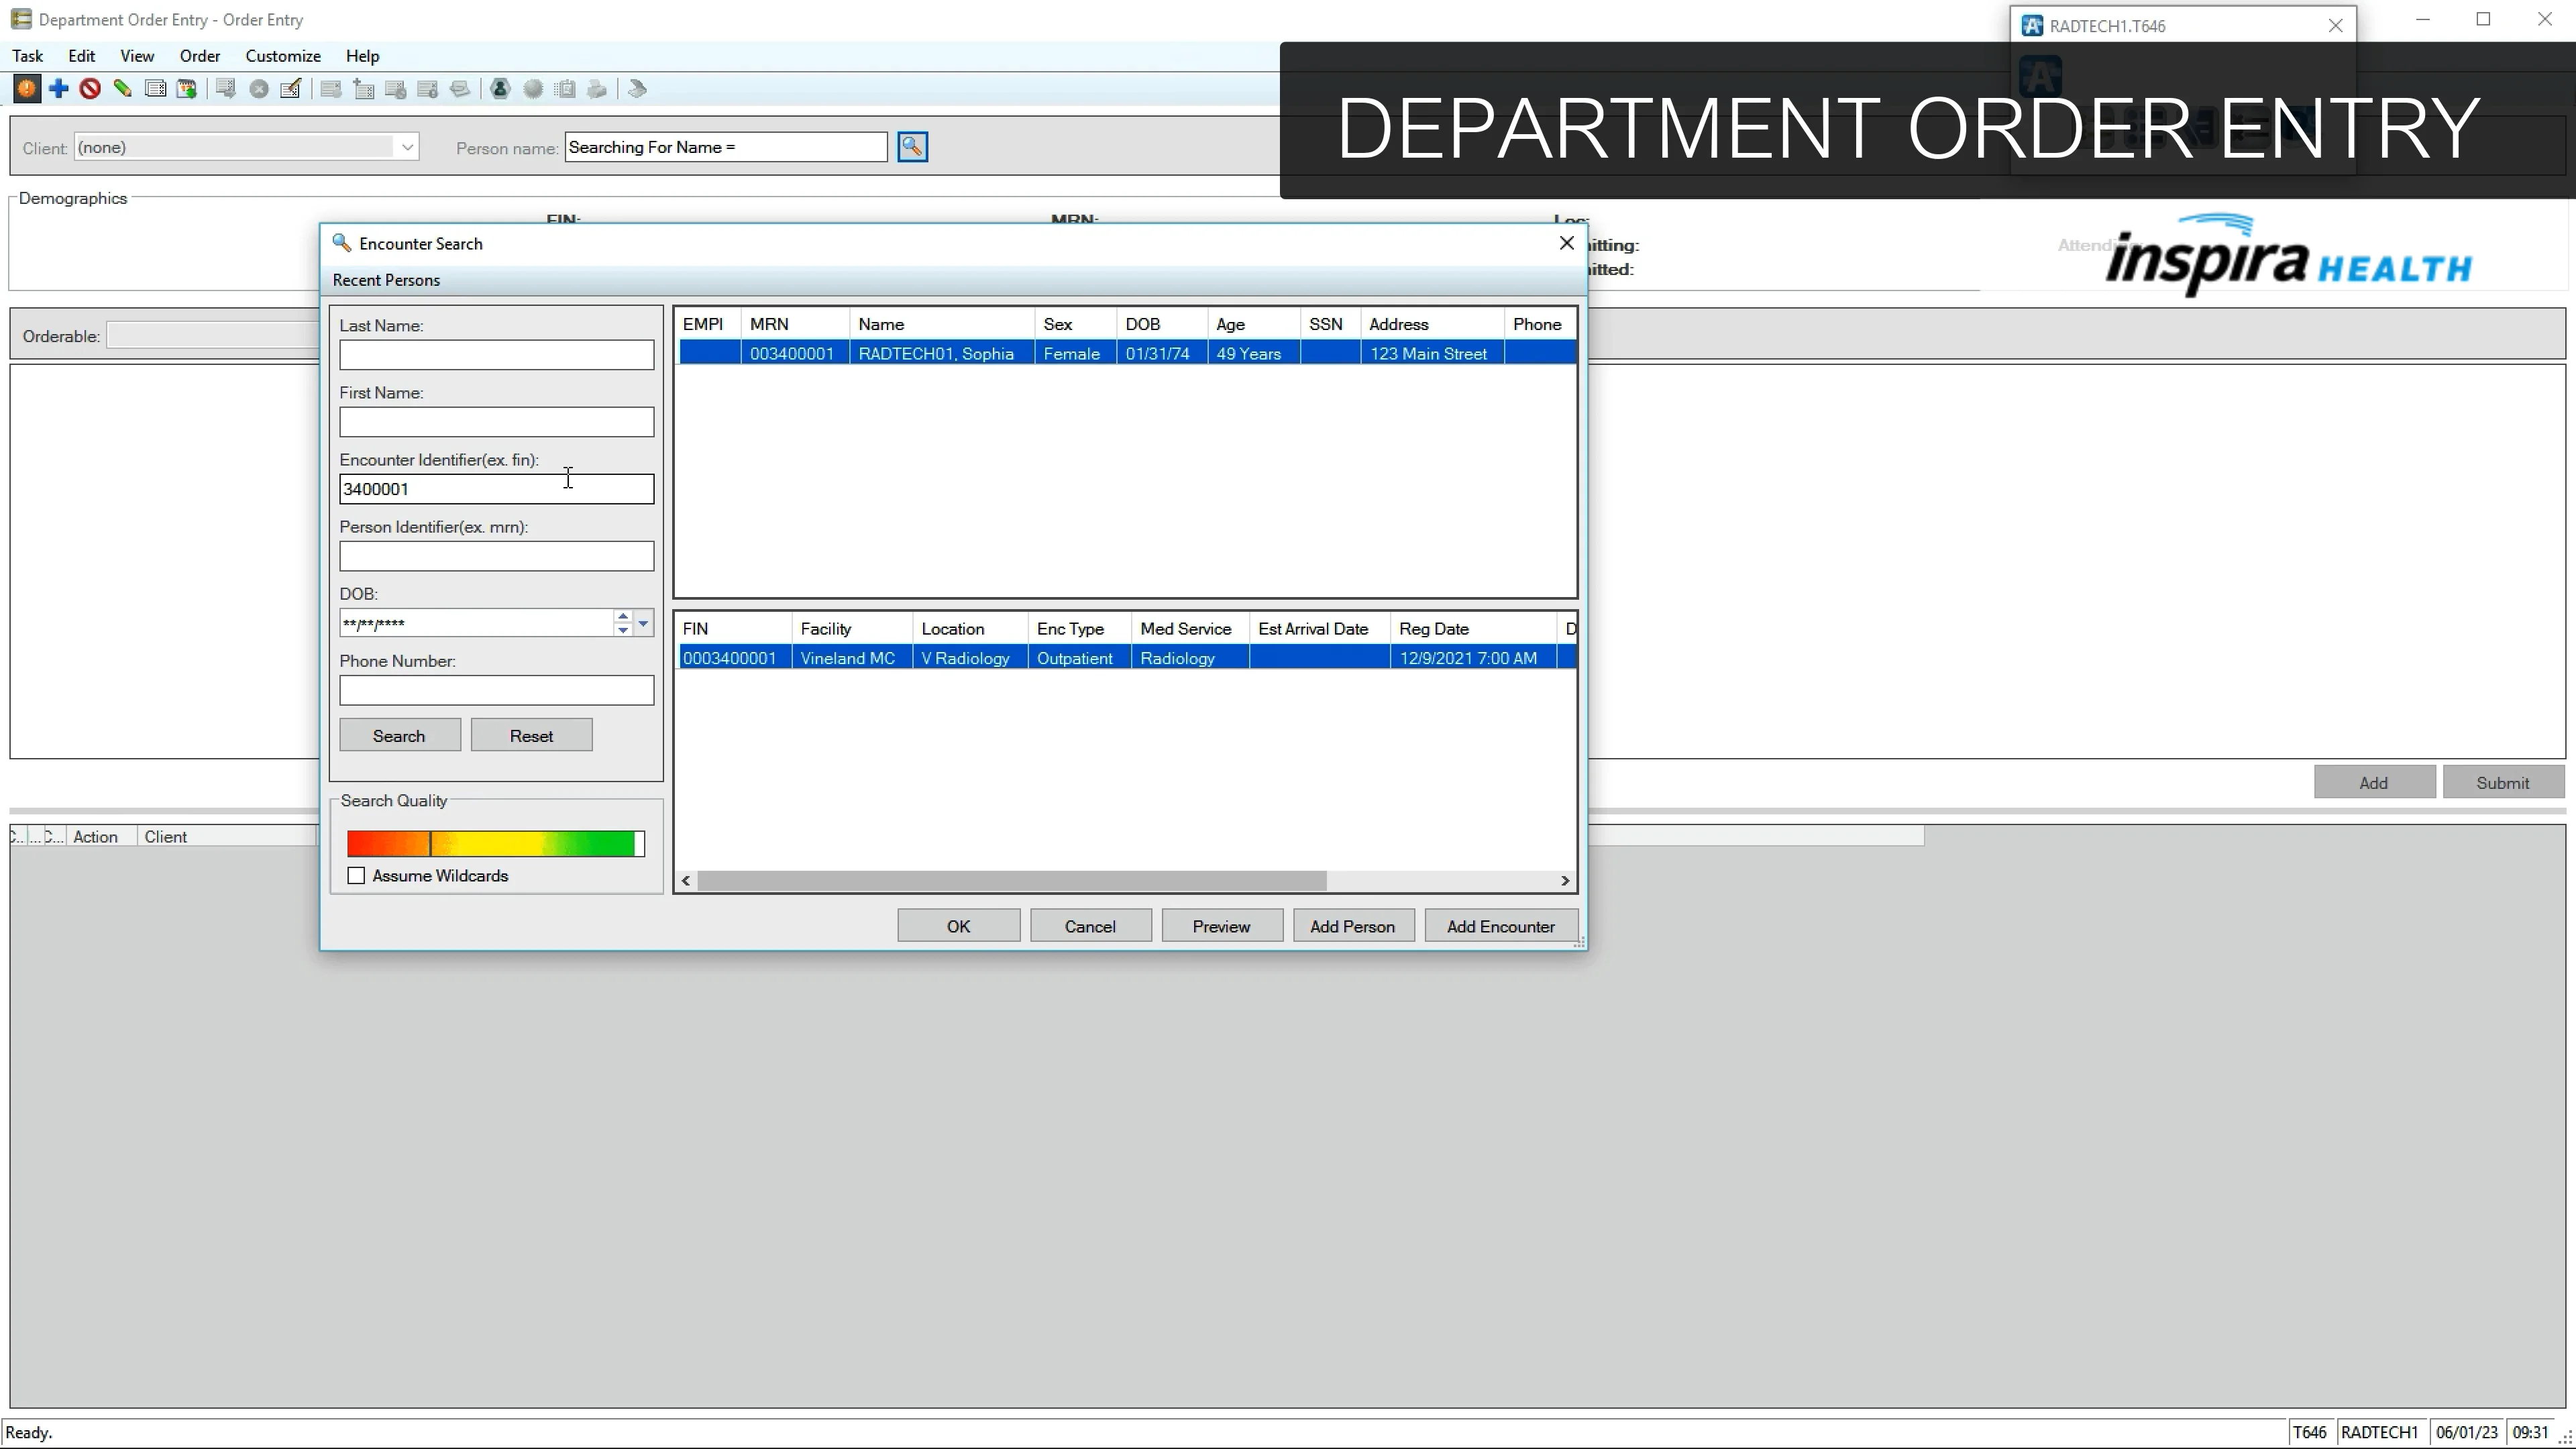Enable the Assume Wildcards checkbox
Image resolution: width=2576 pixels, height=1449 pixels.
pos(356,875)
